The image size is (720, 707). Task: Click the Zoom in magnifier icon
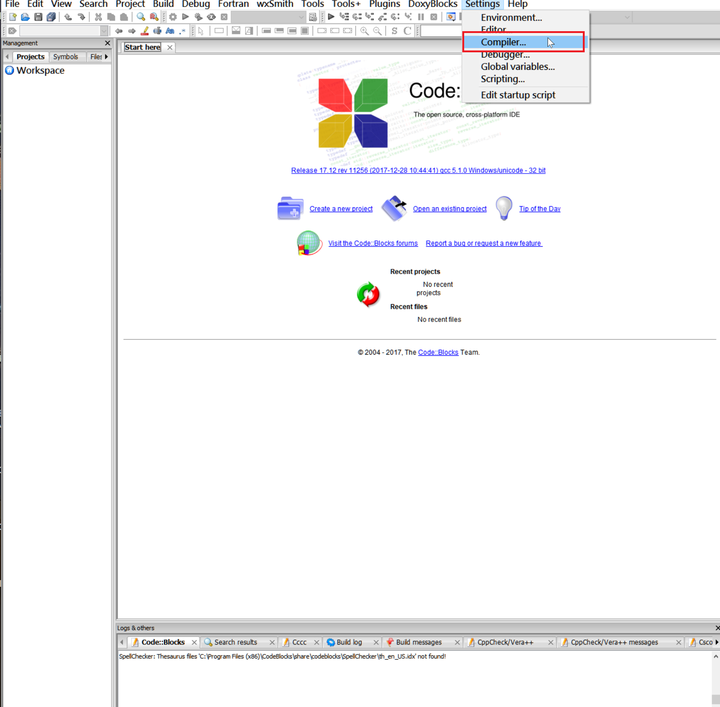(364, 31)
